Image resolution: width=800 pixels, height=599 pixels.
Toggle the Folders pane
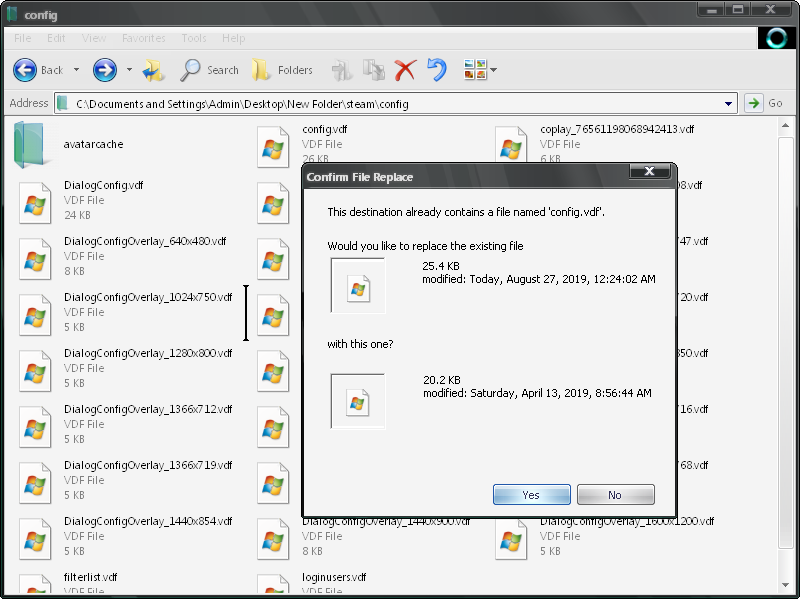275,70
